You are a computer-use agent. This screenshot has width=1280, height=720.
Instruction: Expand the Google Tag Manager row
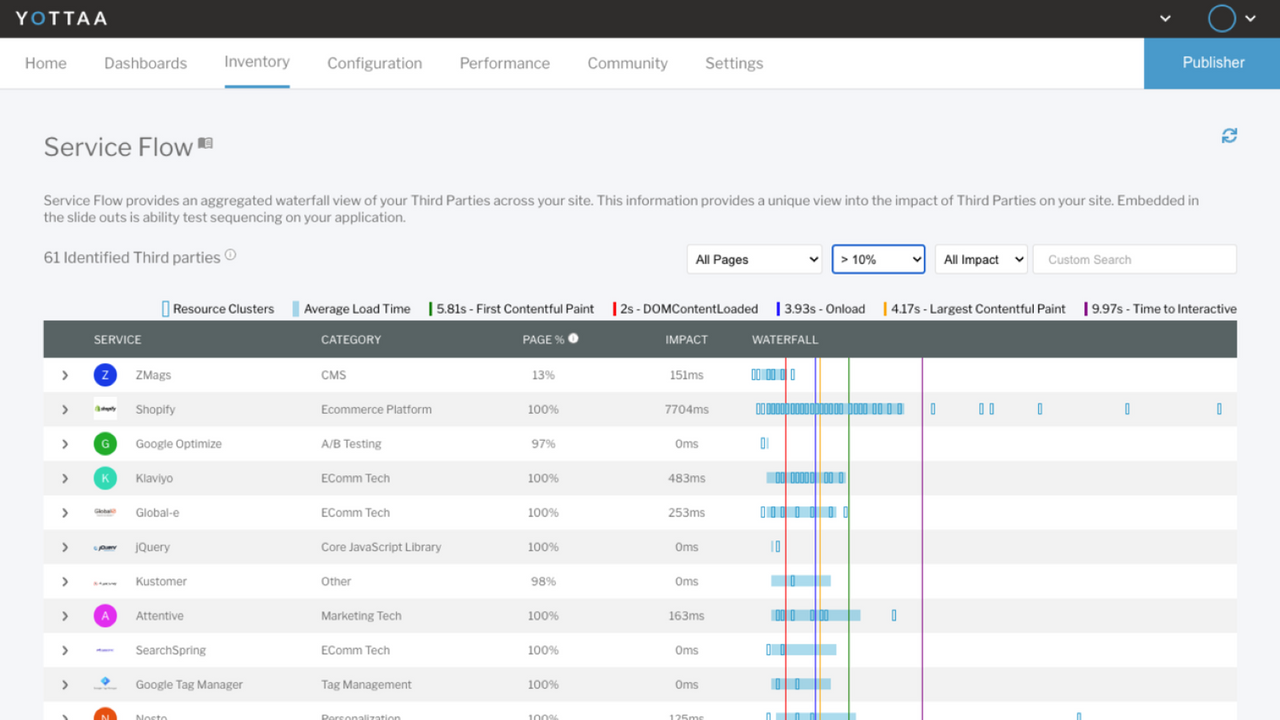65,685
